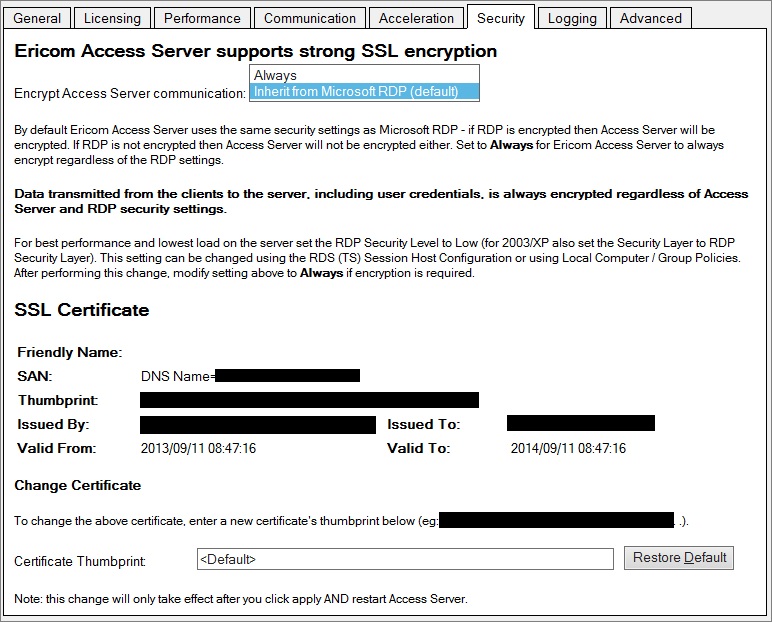
Task: Click the SAN DNS Name value
Action: click(250, 376)
